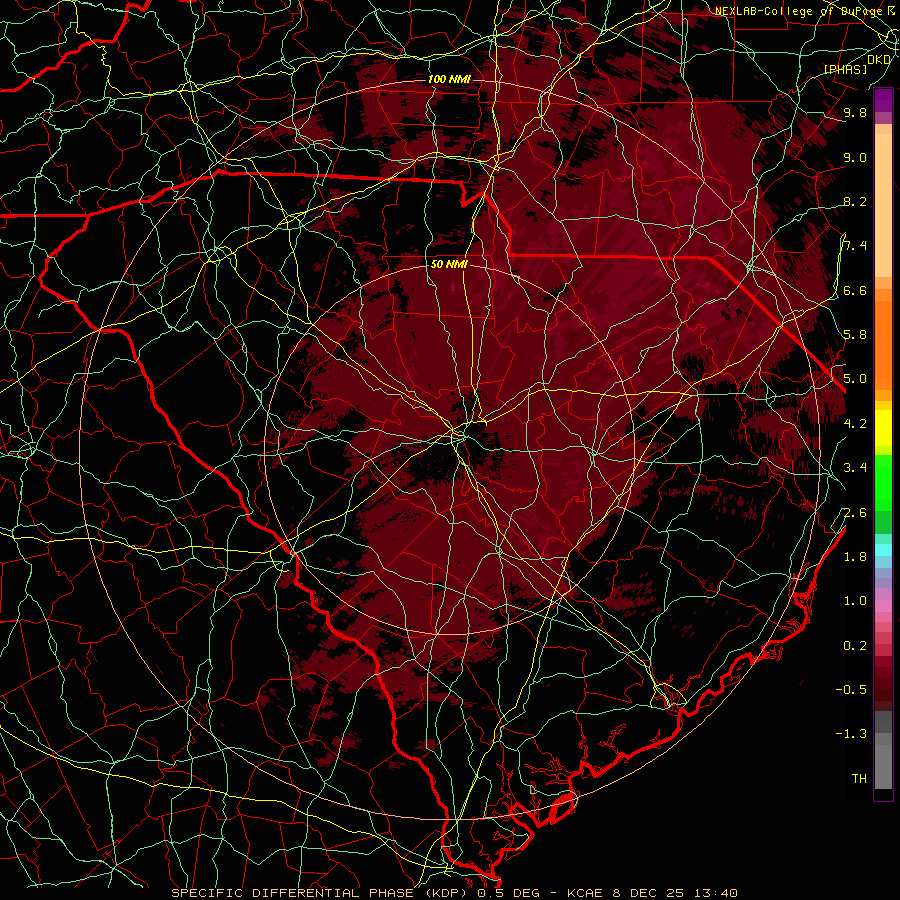Viewport: 900px width, 900px height.
Task: Click the 5.0 scale value
Action: pos(855,379)
